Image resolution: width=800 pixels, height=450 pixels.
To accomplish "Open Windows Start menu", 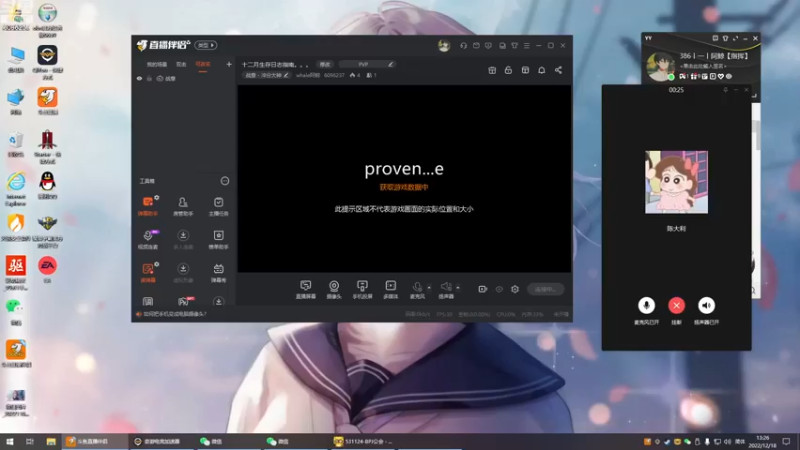I will click(x=10, y=441).
